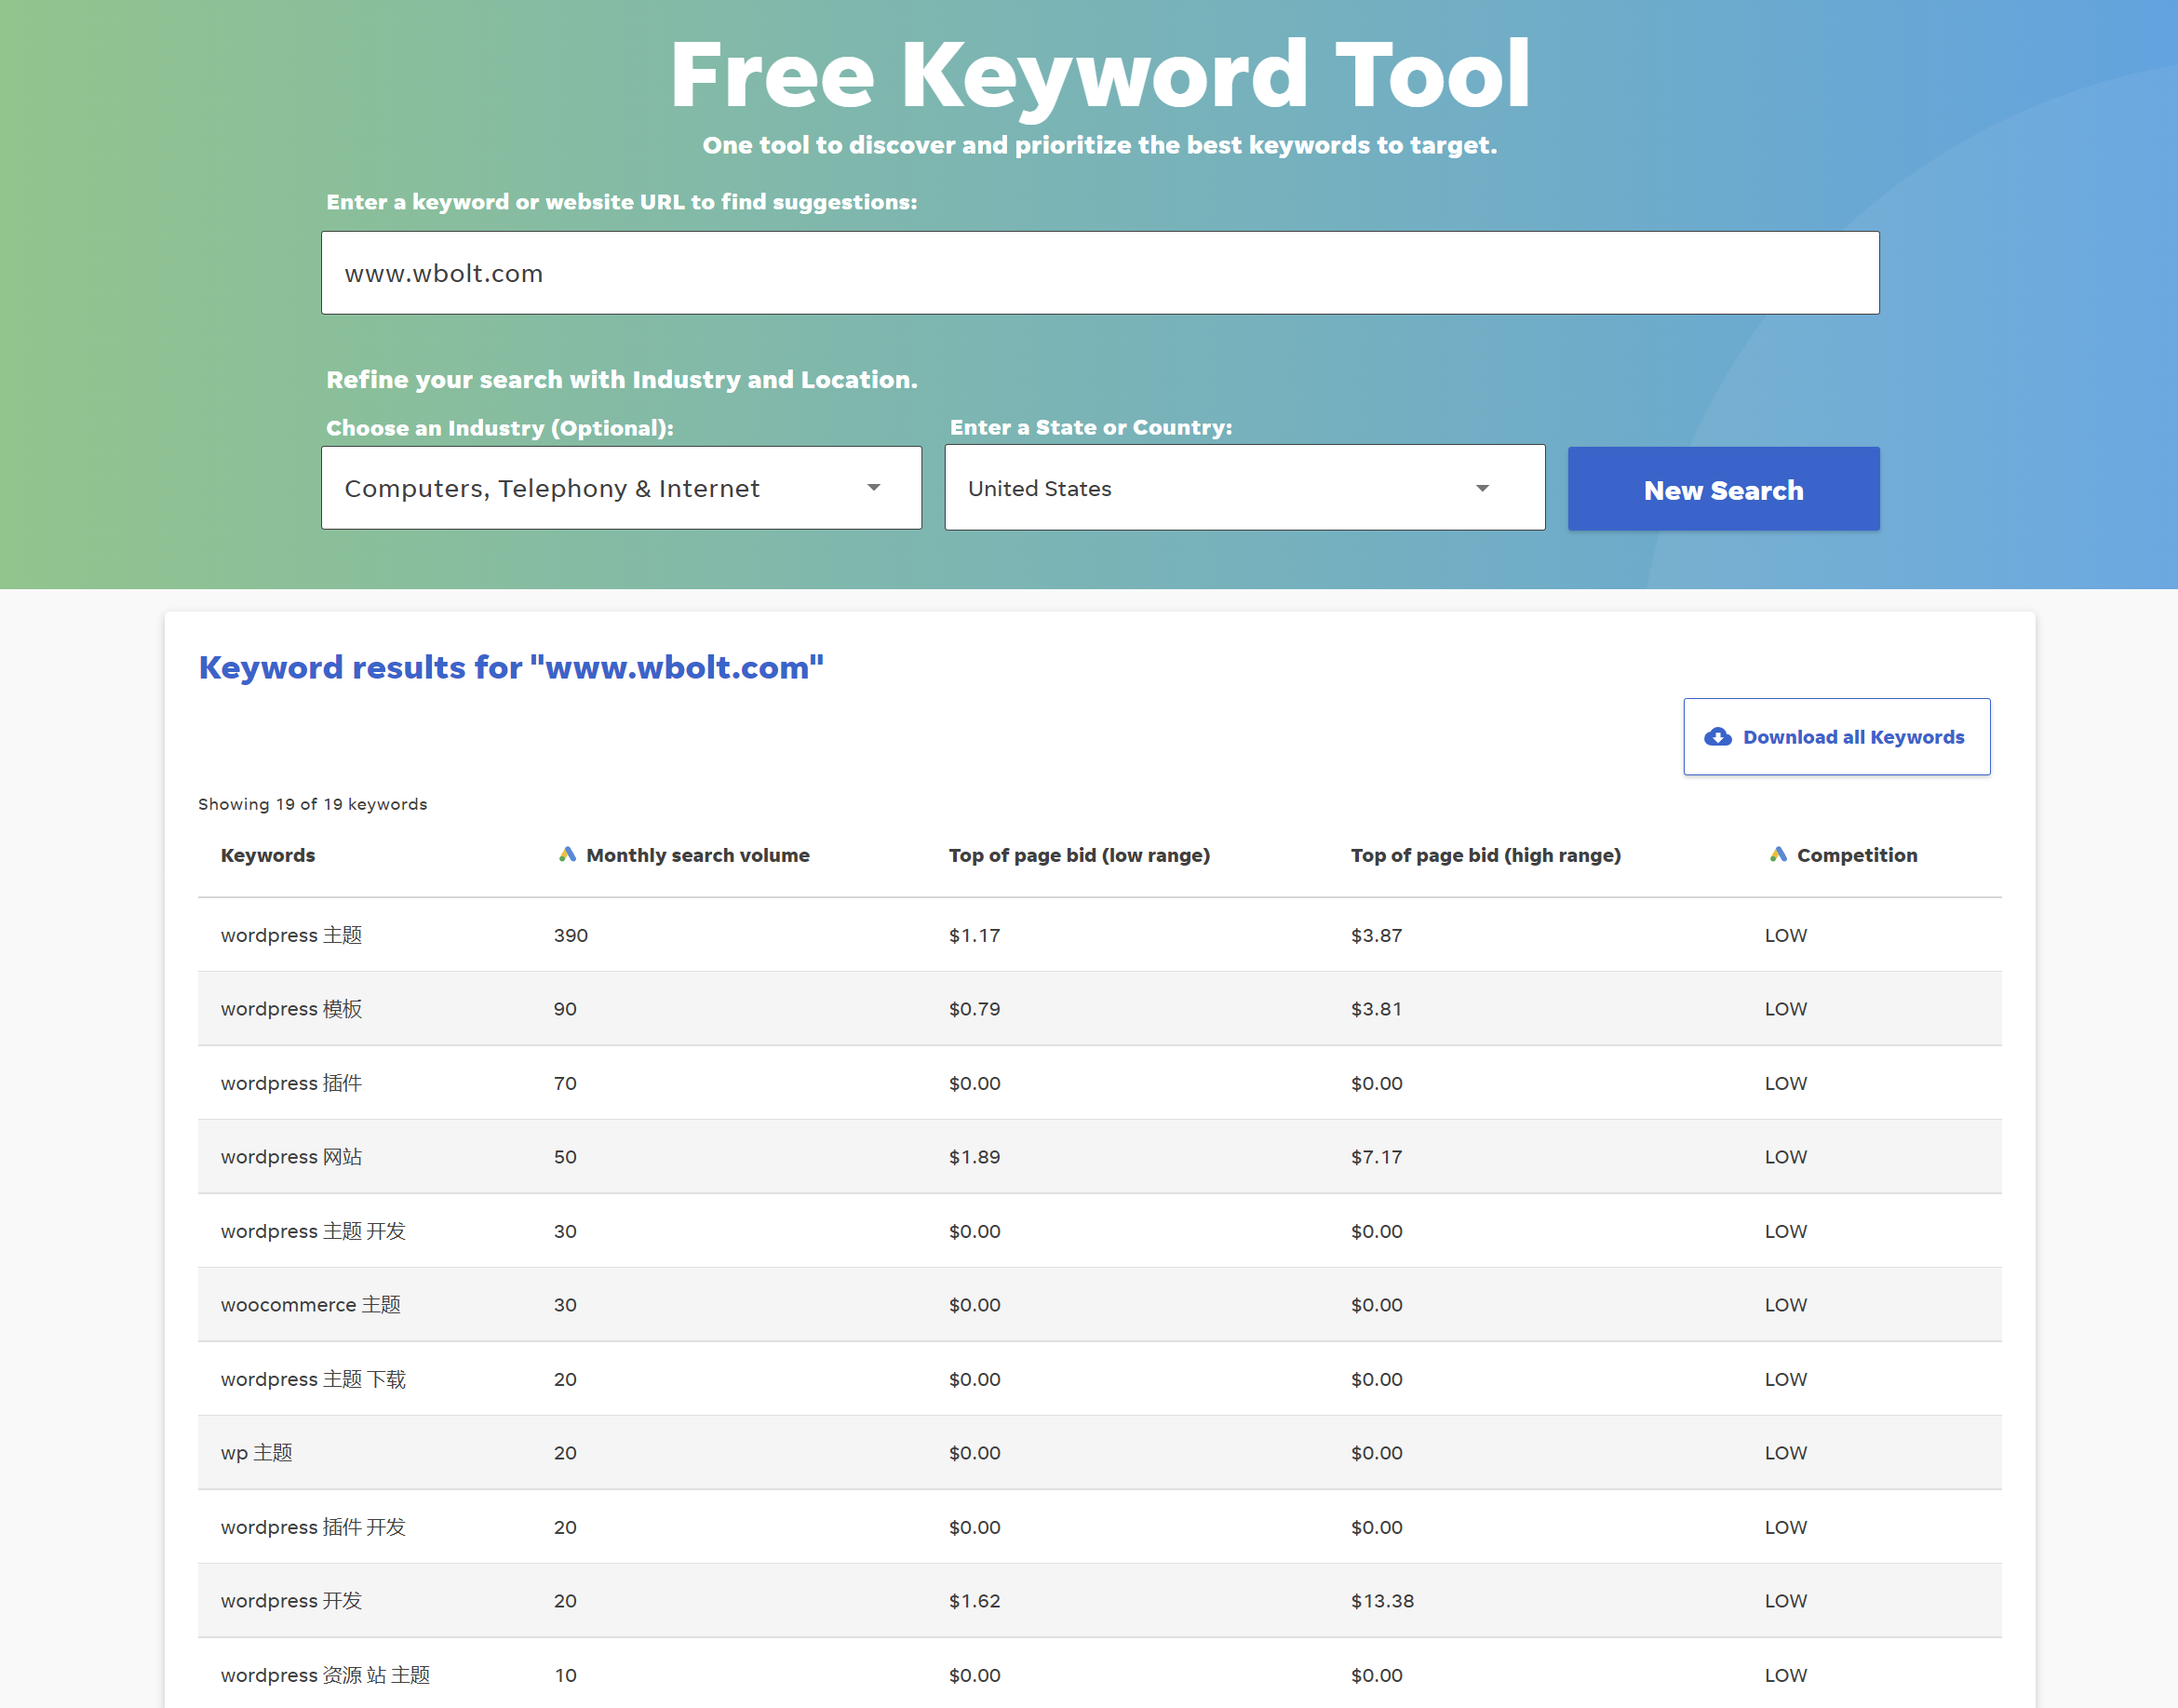This screenshot has width=2178, height=1708.
Task: Click the 'Enter a State or Country' label
Action: point(1091,427)
